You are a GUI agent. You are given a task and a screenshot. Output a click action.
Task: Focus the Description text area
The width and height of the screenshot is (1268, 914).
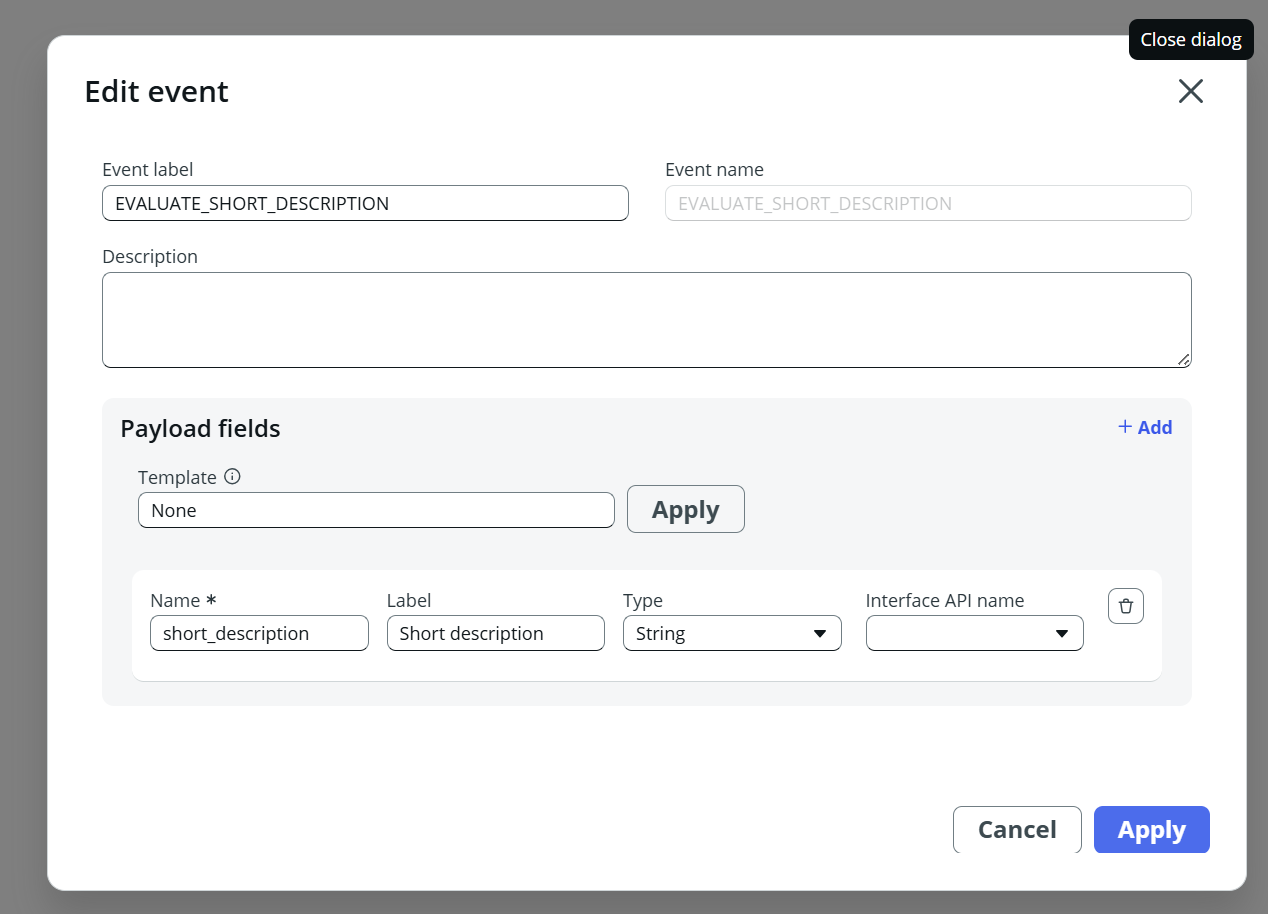[646, 320]
